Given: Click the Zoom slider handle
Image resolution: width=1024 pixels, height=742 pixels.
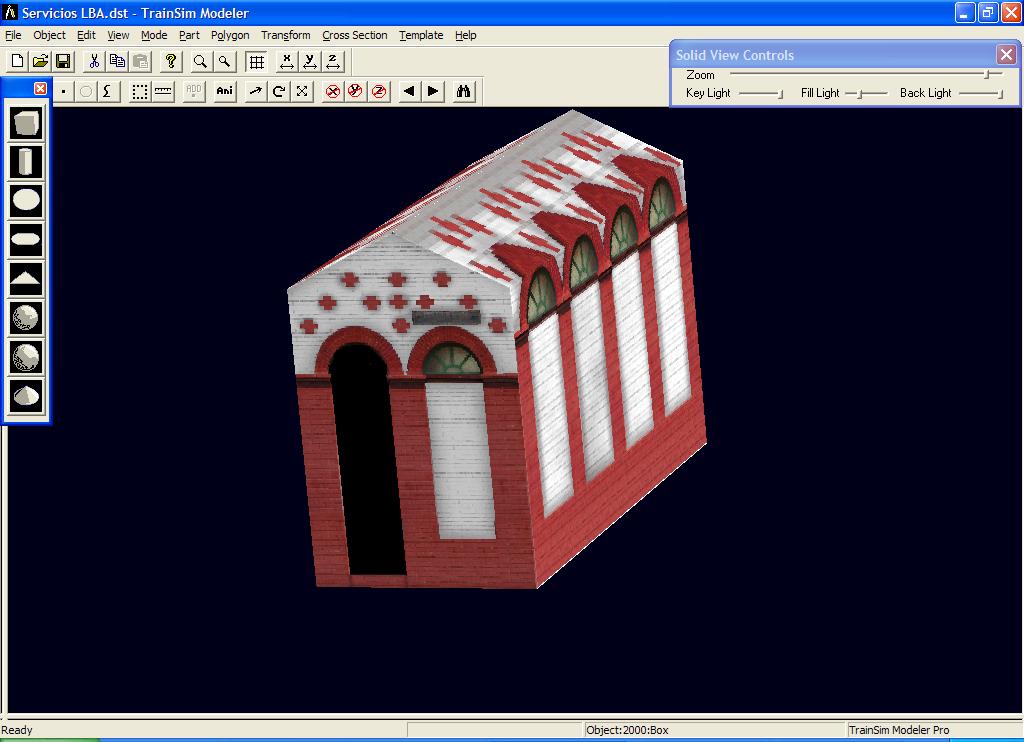Looking at the screenshot, I should coord(987,74).
